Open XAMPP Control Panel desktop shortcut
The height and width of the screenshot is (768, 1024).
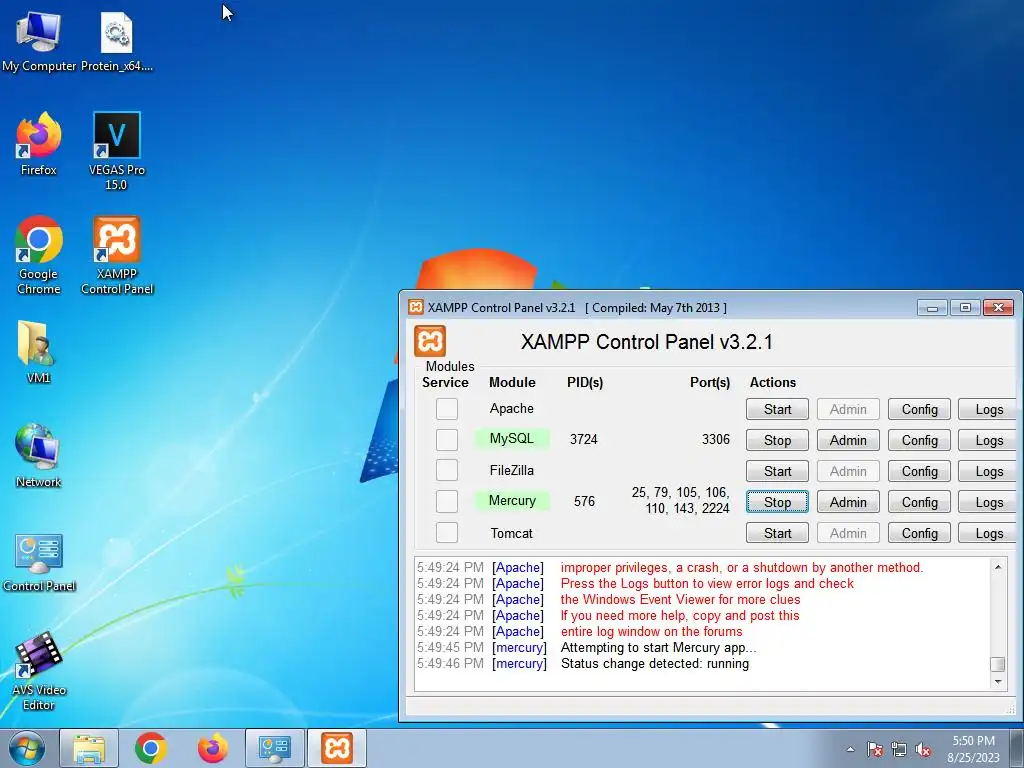pyautogui.click(x=117, y=255)
